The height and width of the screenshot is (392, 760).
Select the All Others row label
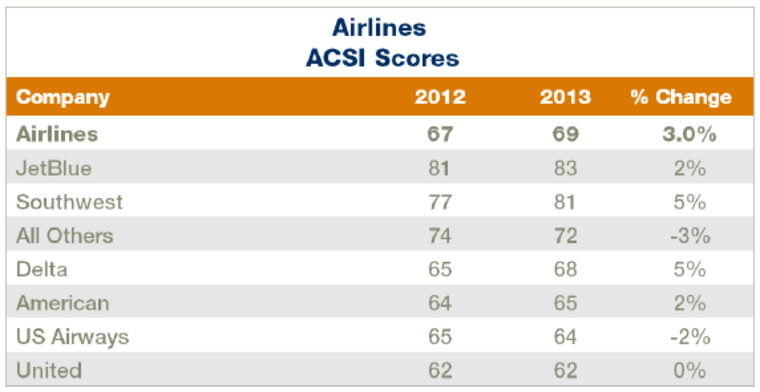(64, 236)
